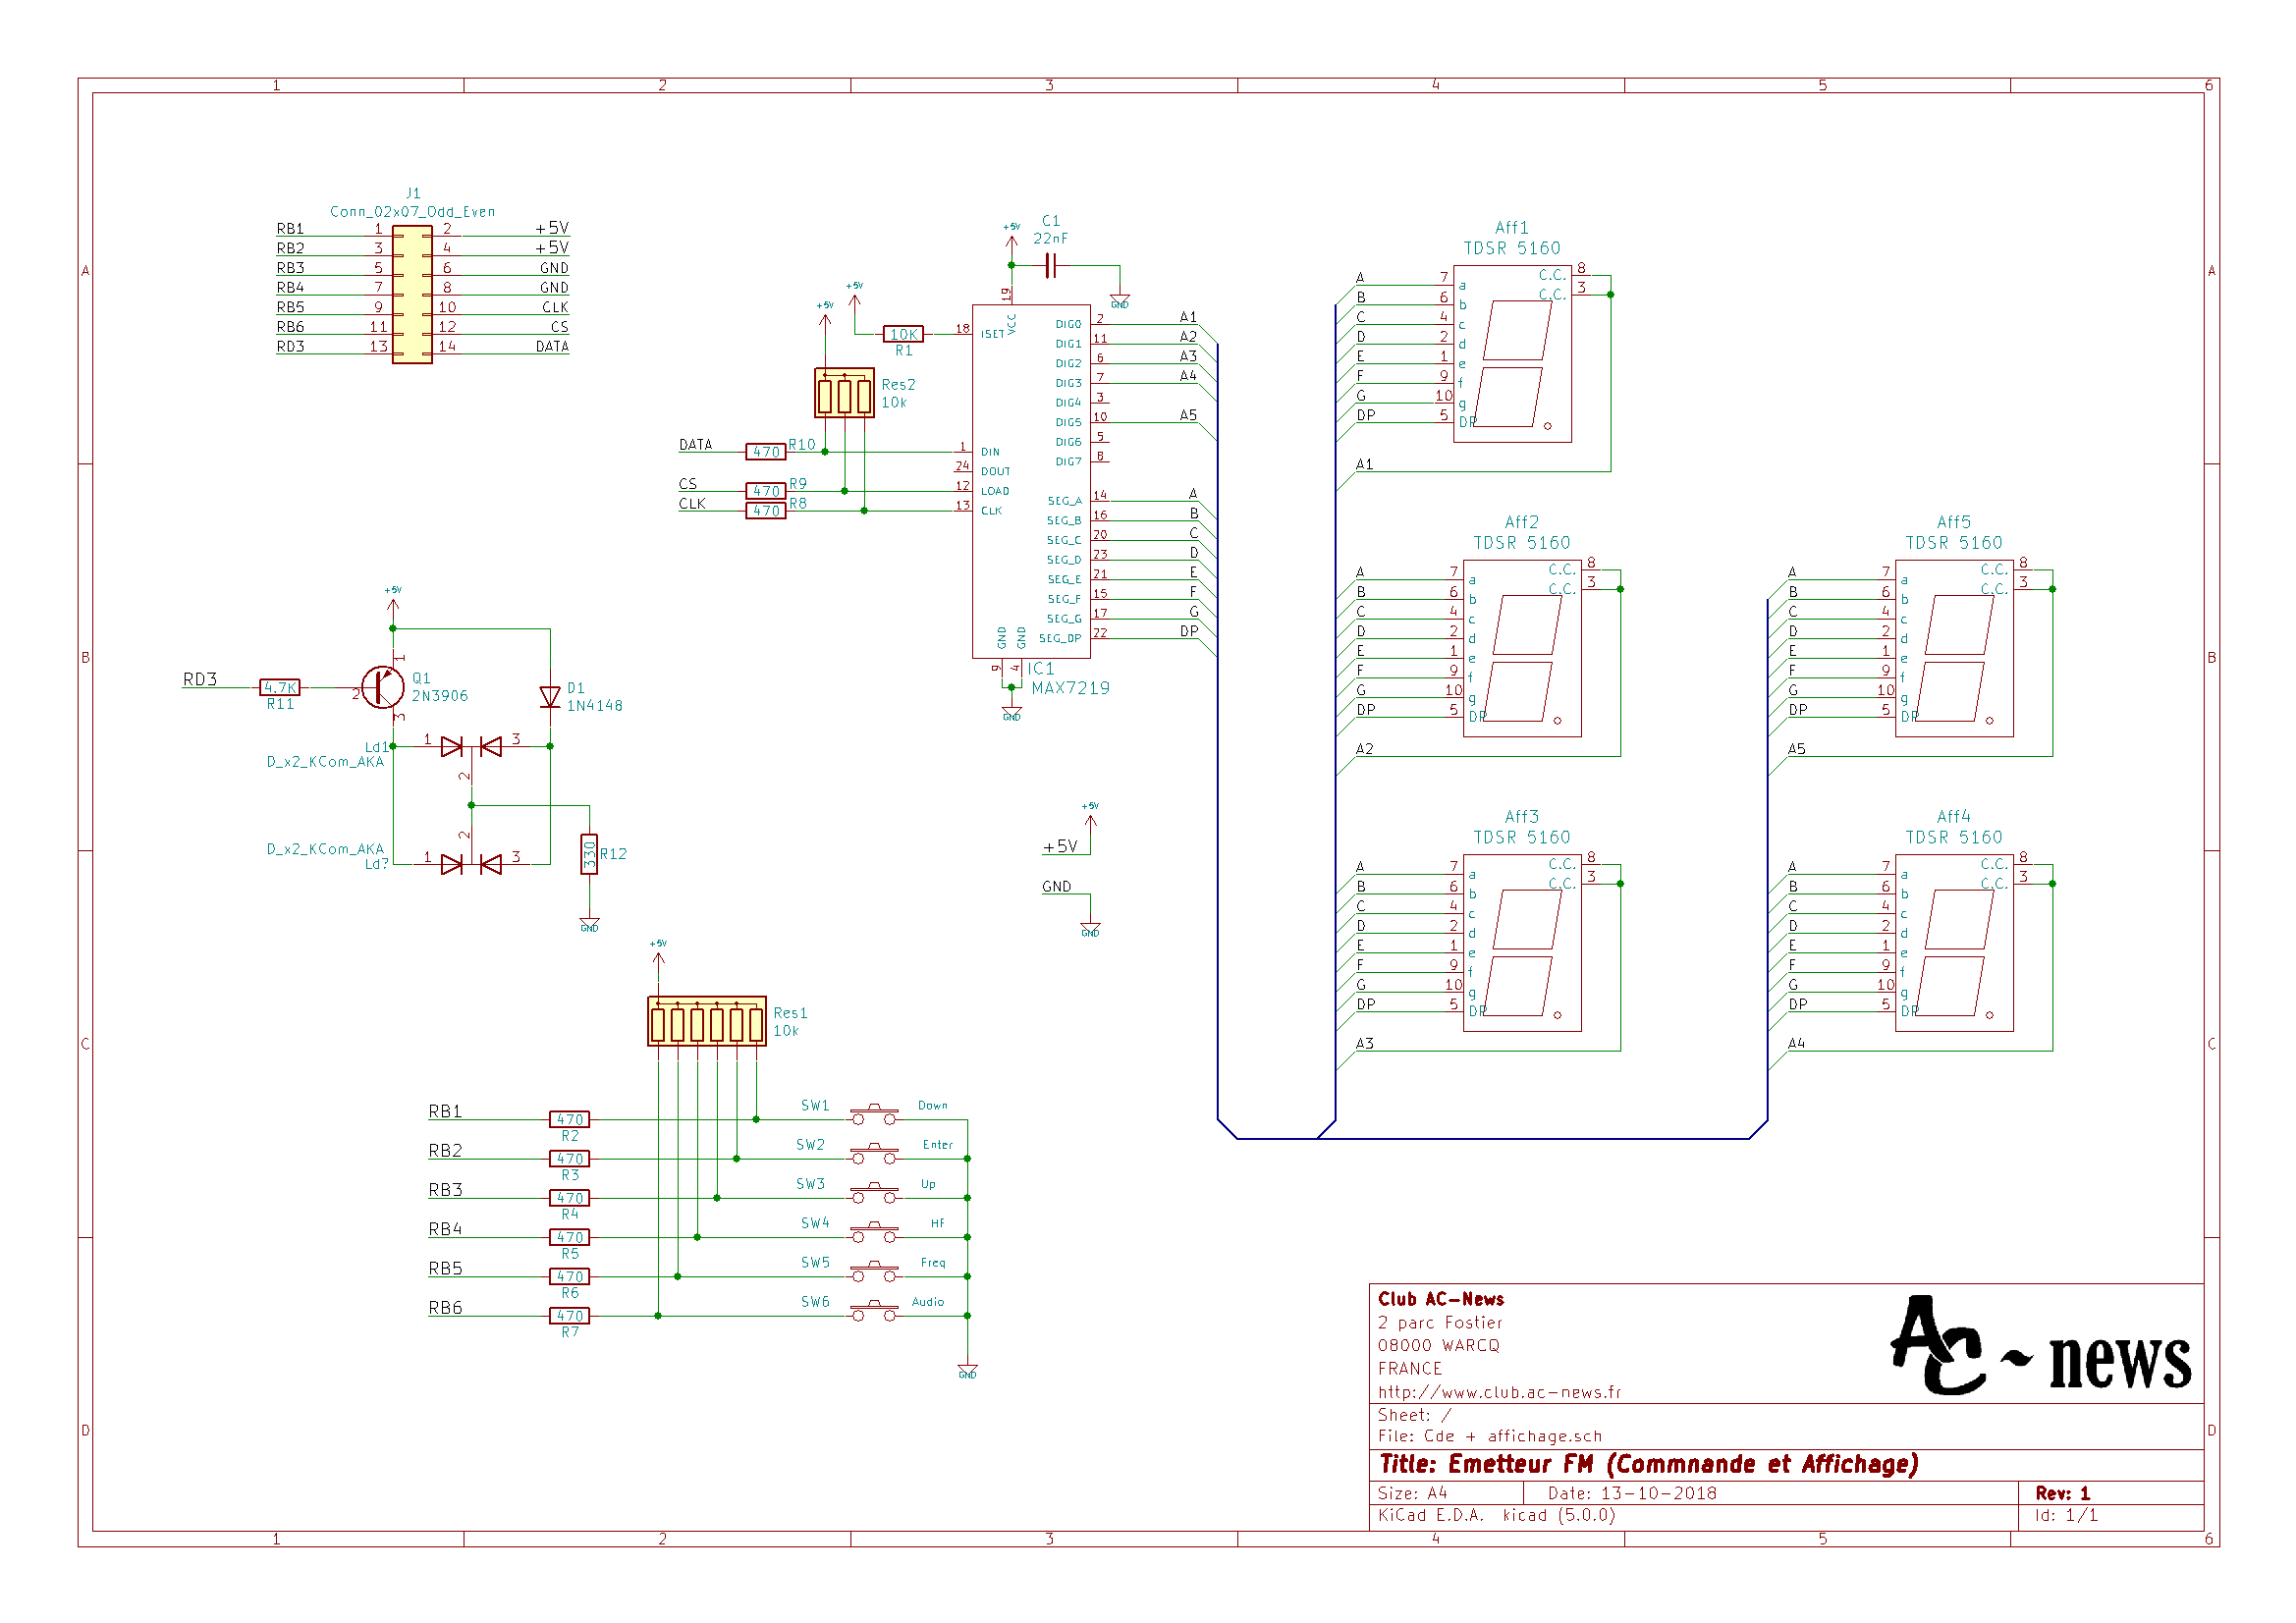
Task: Click the 'File: Cde + affichage.sch' text
Action: point(1489,1436)
